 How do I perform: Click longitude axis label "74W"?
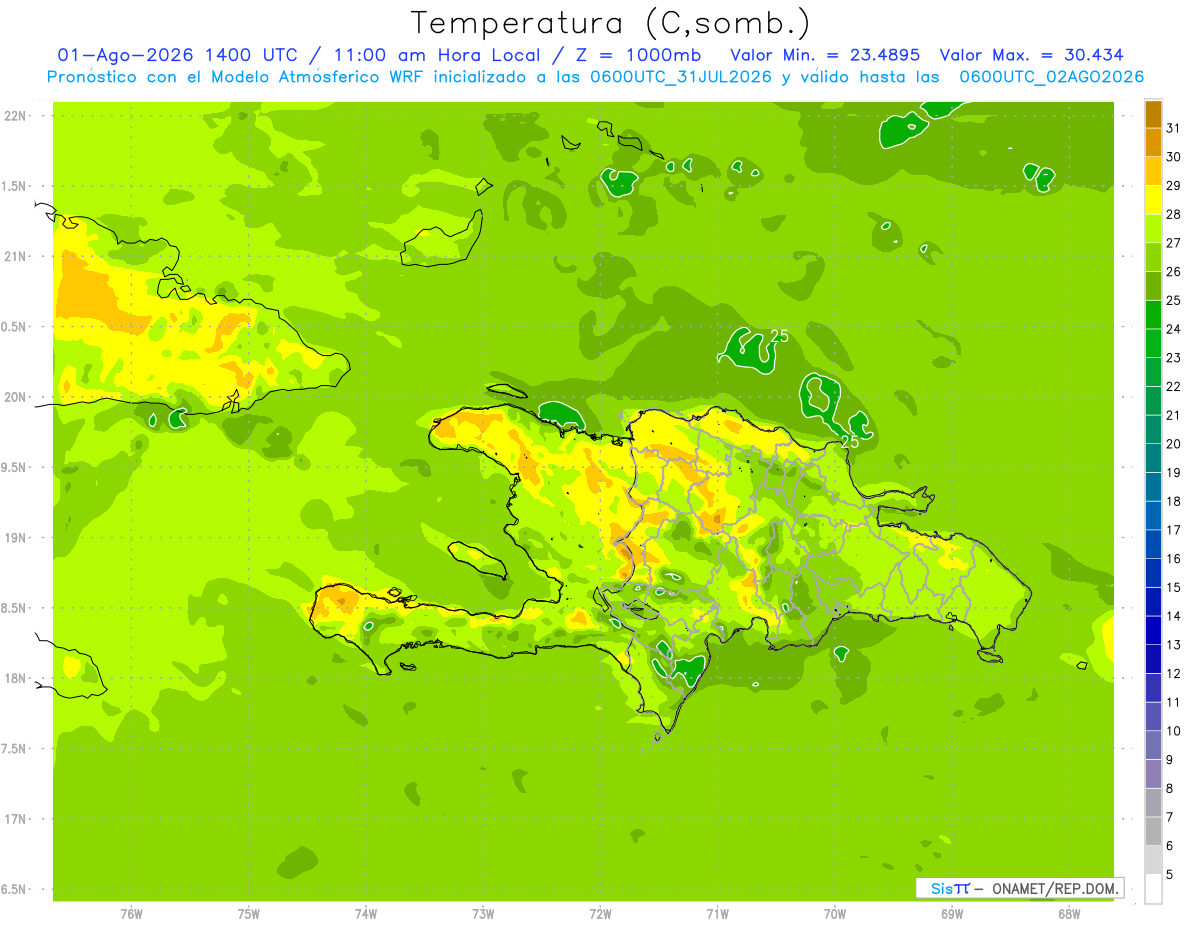click(x=366, y=914)
